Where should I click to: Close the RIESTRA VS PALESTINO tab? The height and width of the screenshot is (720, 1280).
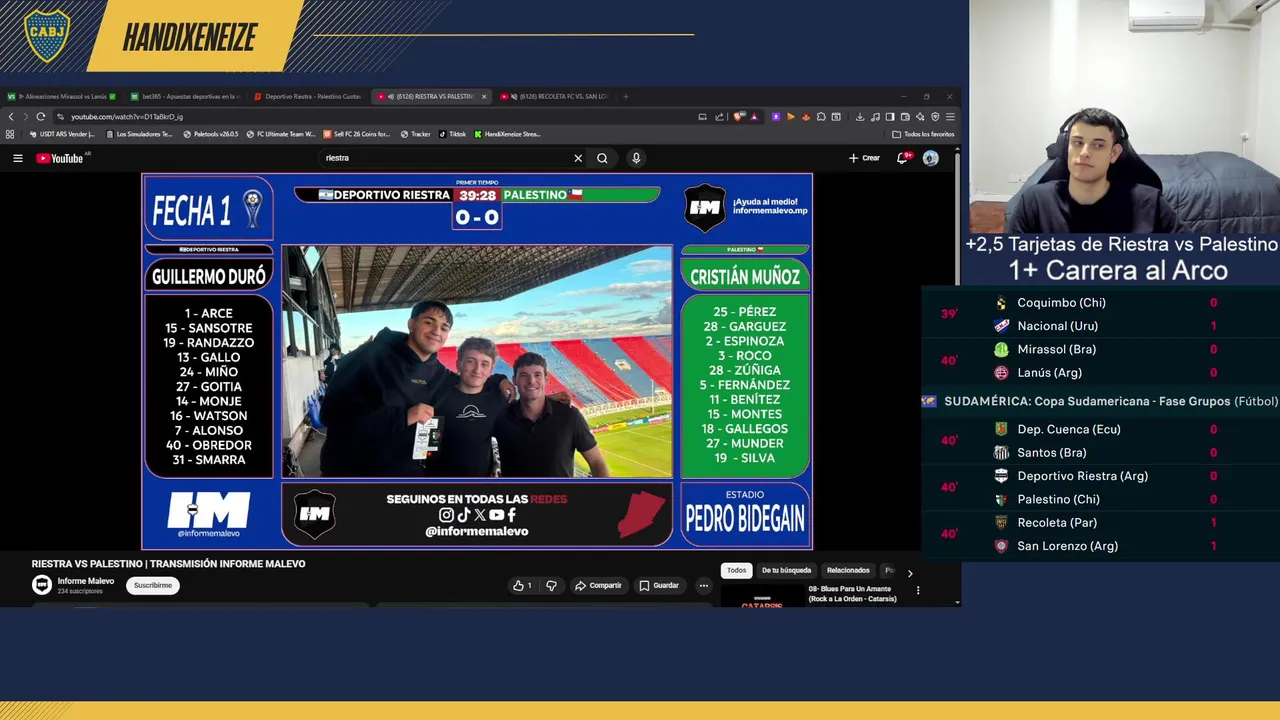pos(484,97)
